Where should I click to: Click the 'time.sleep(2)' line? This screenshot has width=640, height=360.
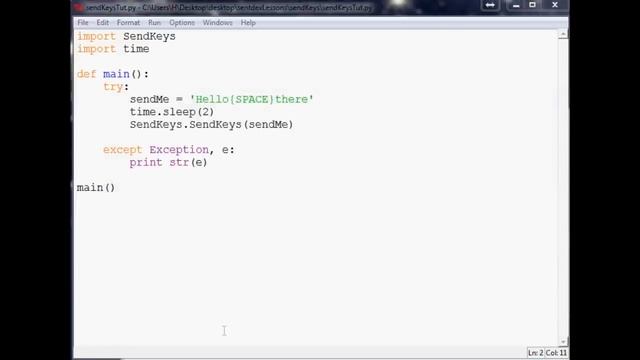pos(172,112)
